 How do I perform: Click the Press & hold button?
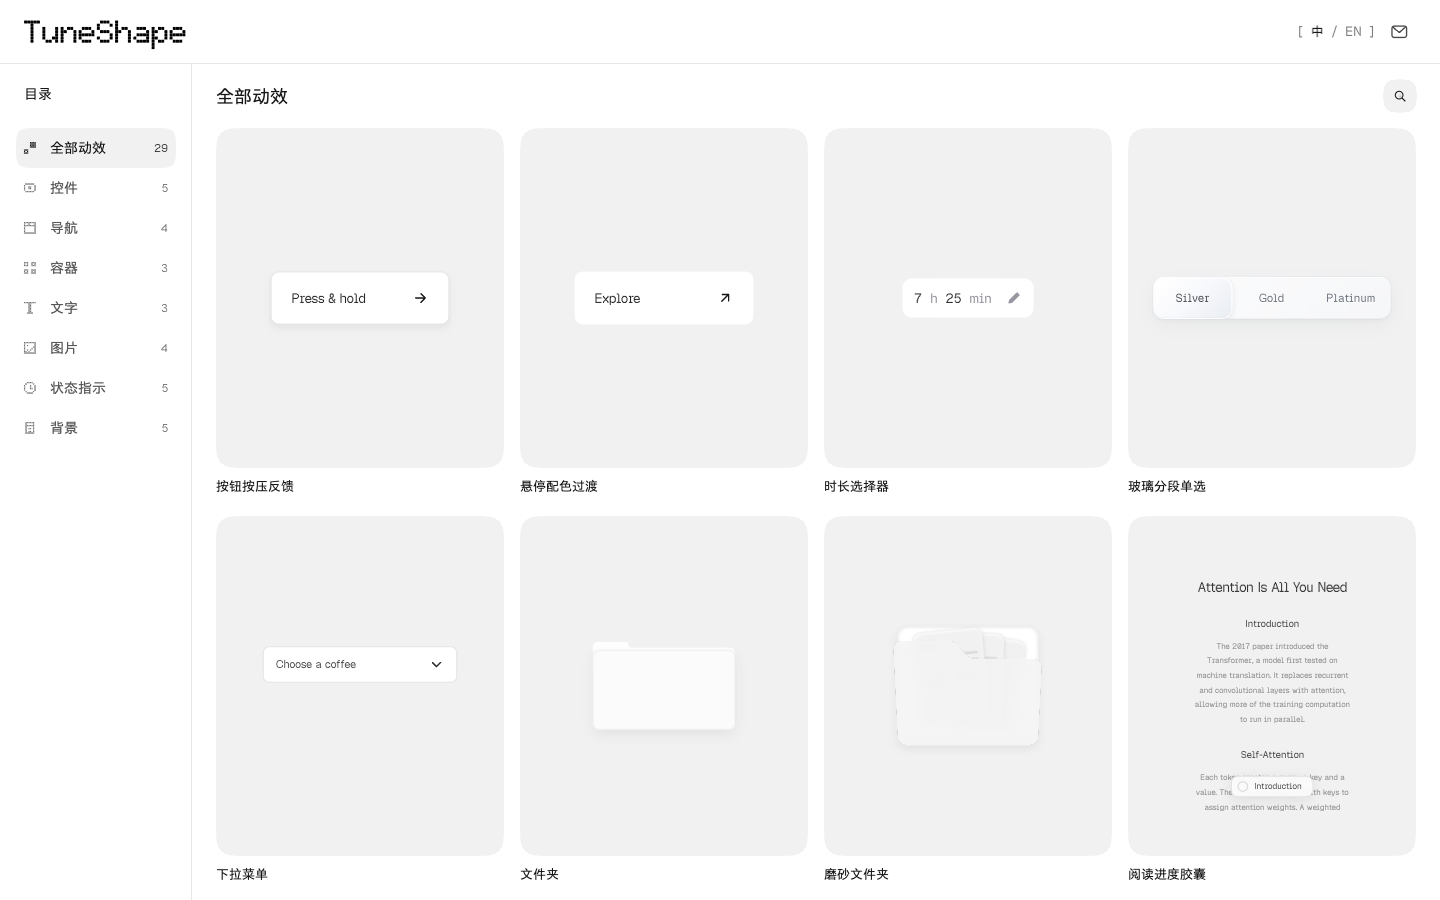click(x=360, y=298)
